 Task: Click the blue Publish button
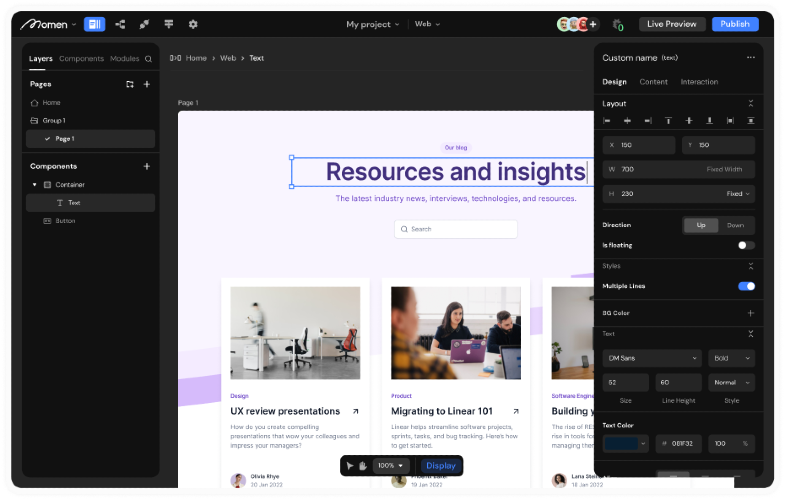pyautogui.click(x=735, y=24)
